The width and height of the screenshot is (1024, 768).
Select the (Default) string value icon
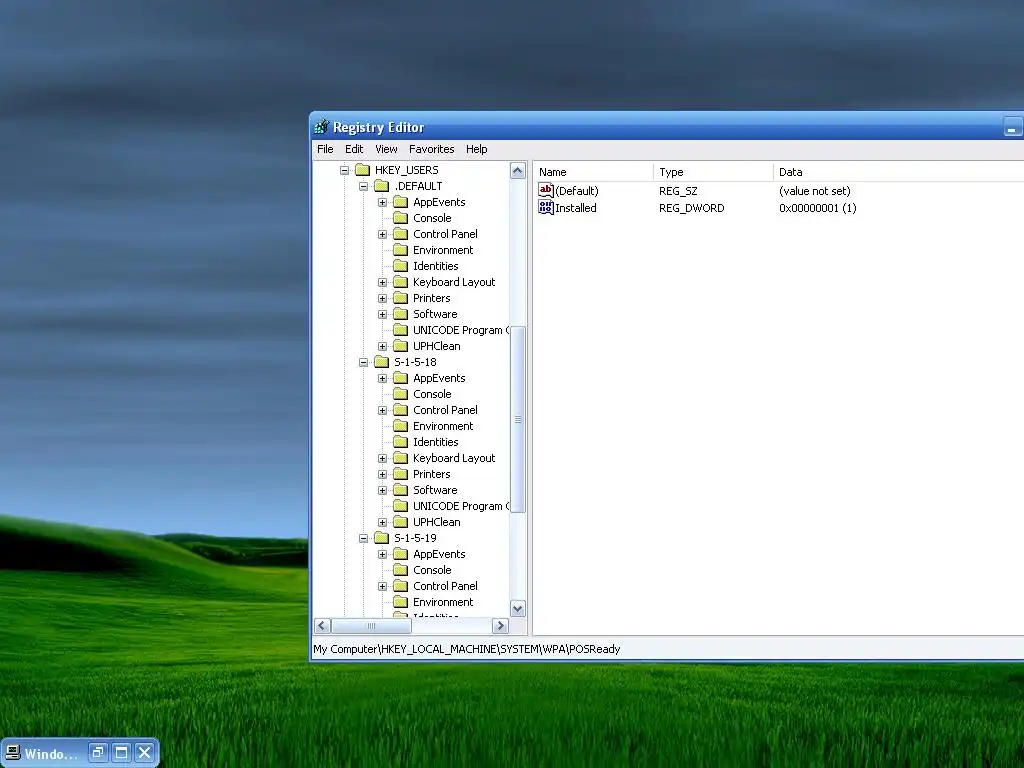pos(546,190)
